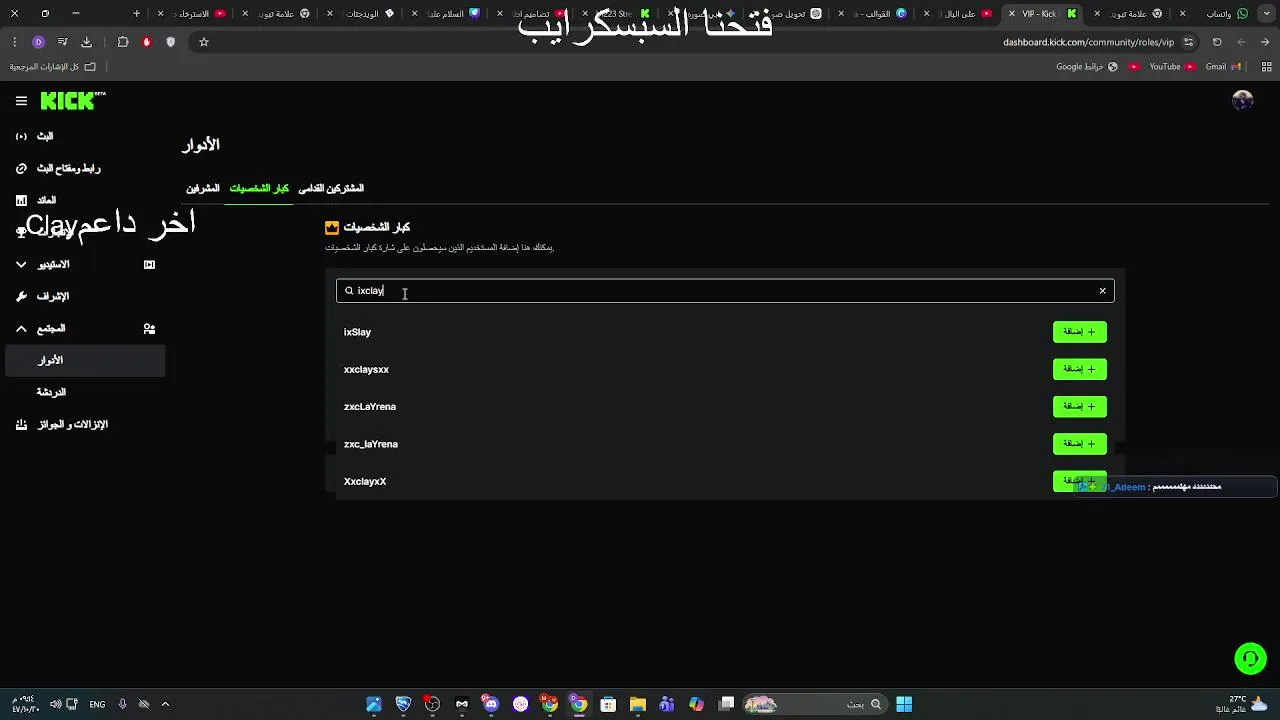Open the Kick hamburger sidebar menu
The height and width of the screenshot is (720, 1280).
21,101
